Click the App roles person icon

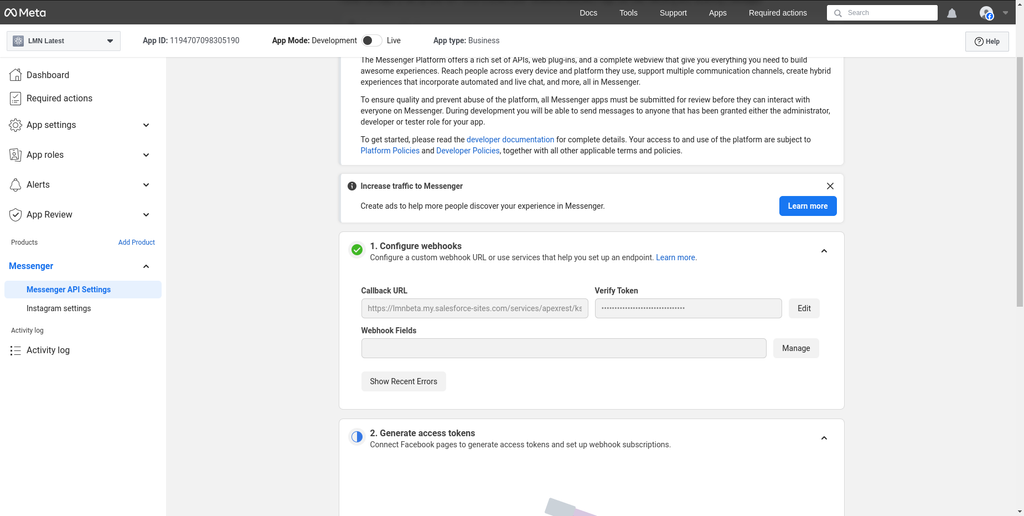click(16, 155)
